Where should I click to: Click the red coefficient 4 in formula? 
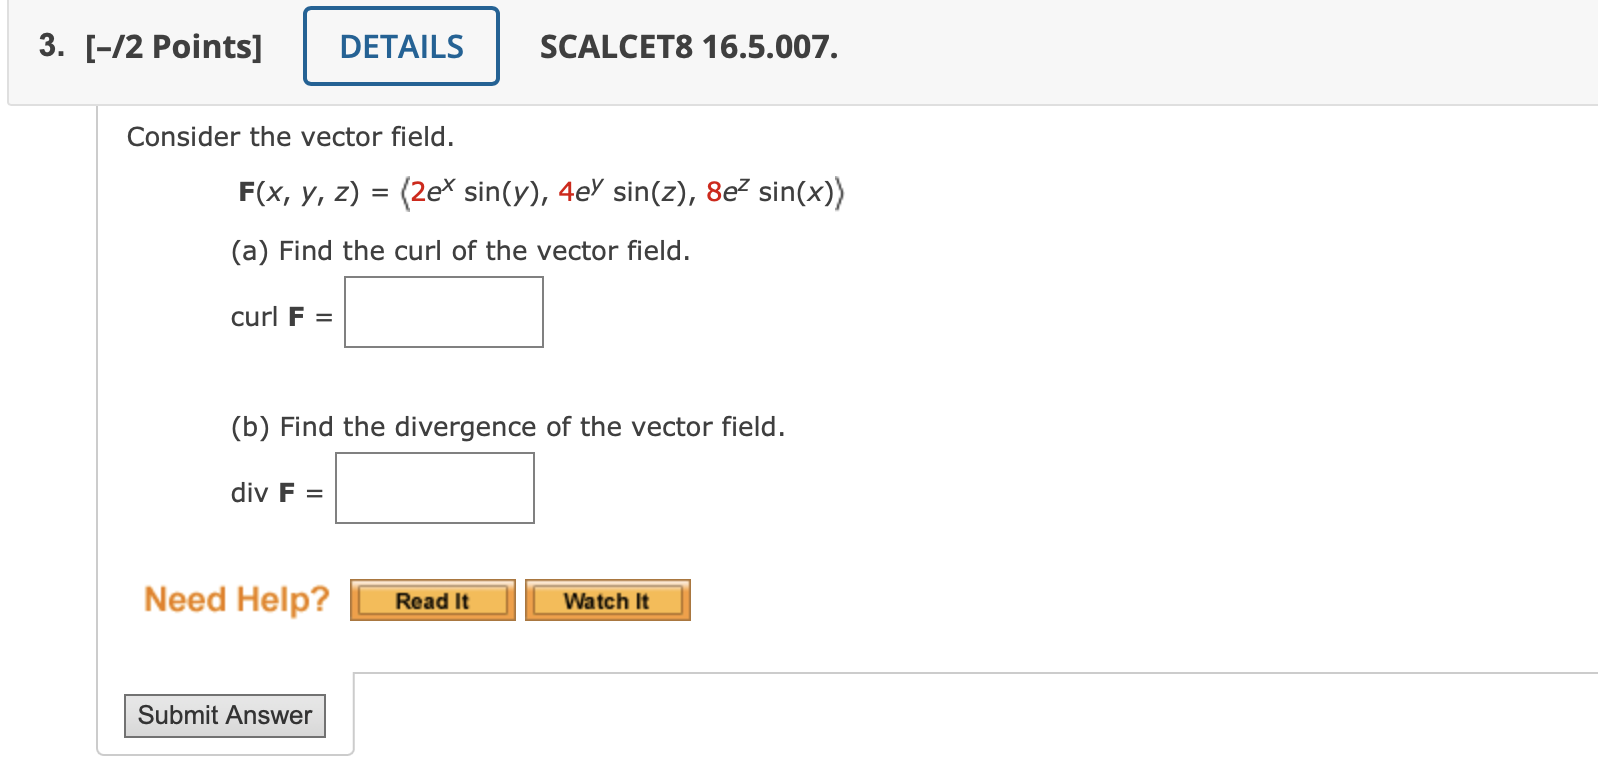566,192
